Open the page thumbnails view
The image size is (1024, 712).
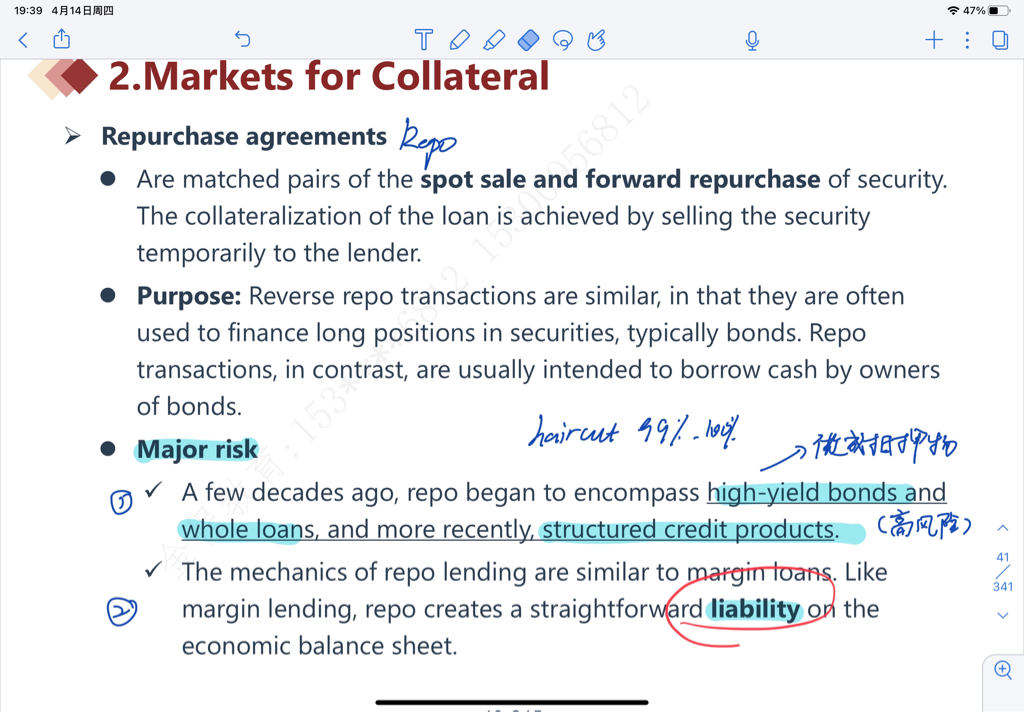[1000, 40]
